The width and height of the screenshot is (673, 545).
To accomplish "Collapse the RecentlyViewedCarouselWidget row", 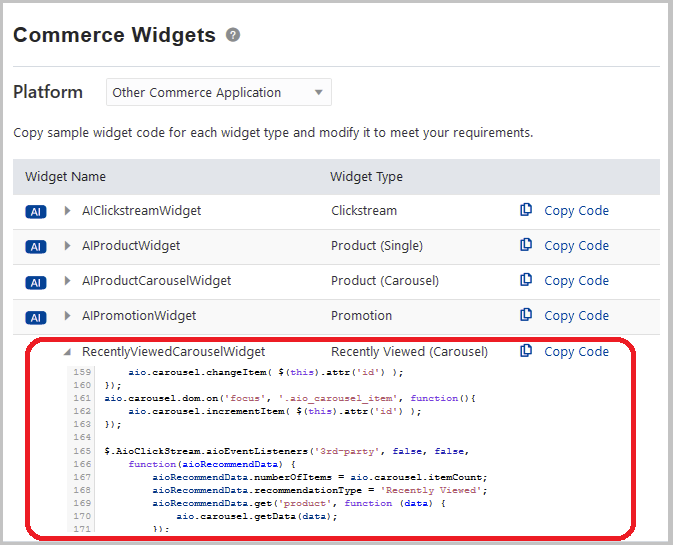I will [68, 352].
